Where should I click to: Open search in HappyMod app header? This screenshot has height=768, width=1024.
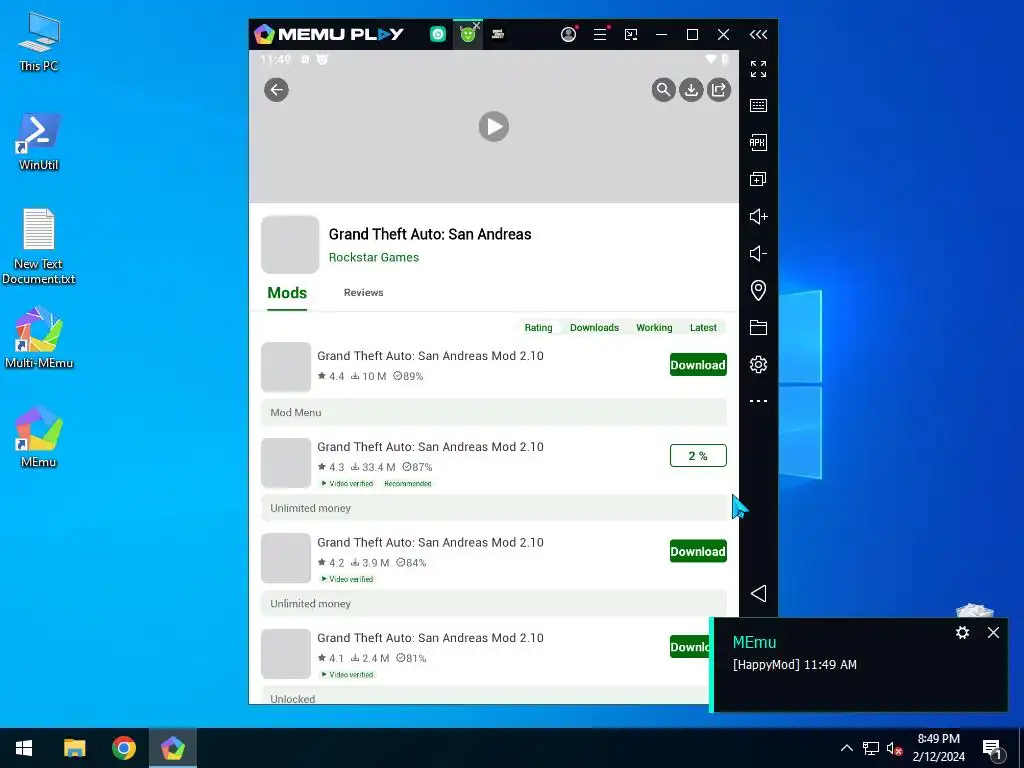coord(663,89)
